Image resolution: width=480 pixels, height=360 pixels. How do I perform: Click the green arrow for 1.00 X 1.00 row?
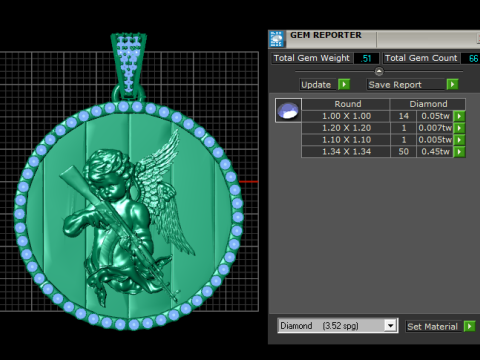coord(459,116)
